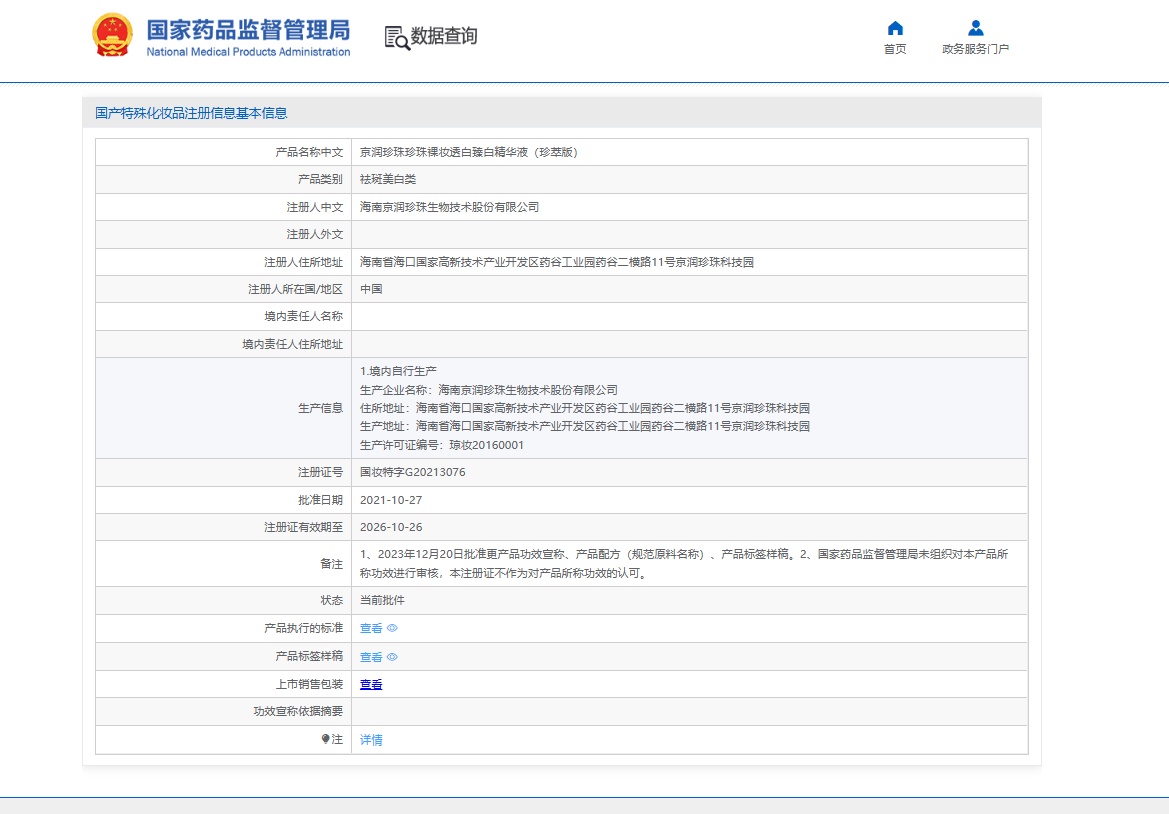This screenshot has height=814, width=1169.
Task: Click the 数据查询 magnifier icon
Action: pos(397,38)
